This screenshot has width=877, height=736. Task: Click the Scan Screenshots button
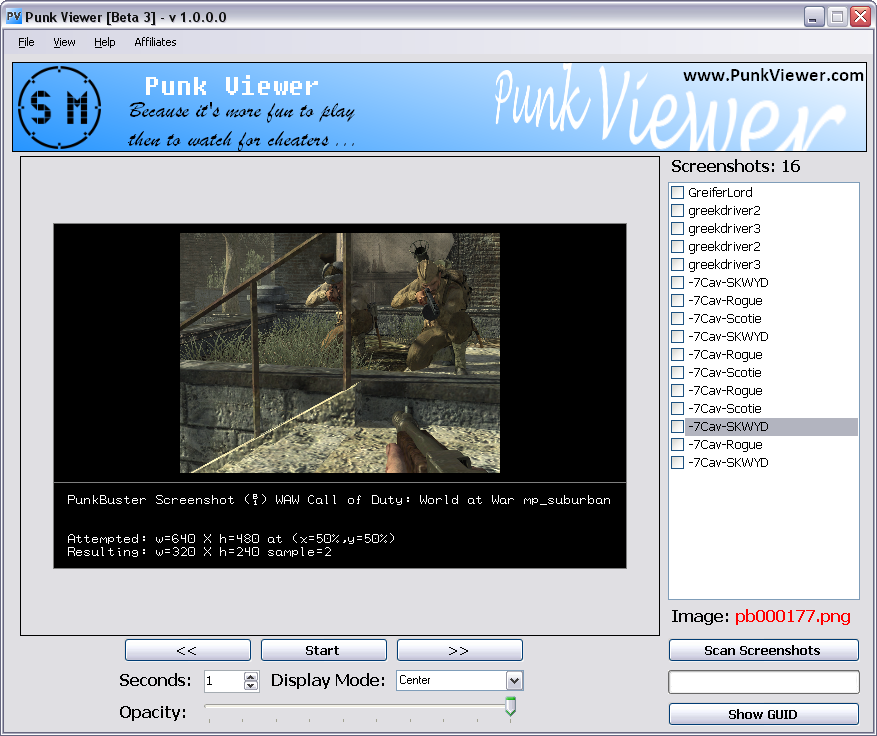pyautogui.click(x=763, y=650)
